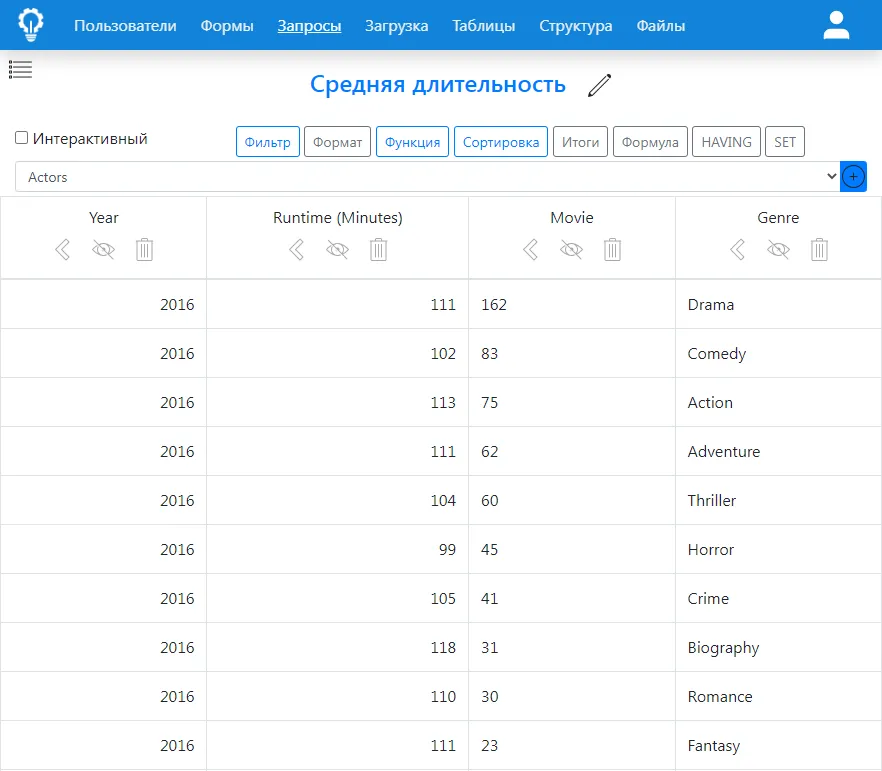
Task: Click the Movie column header
Action: (572, 218)
